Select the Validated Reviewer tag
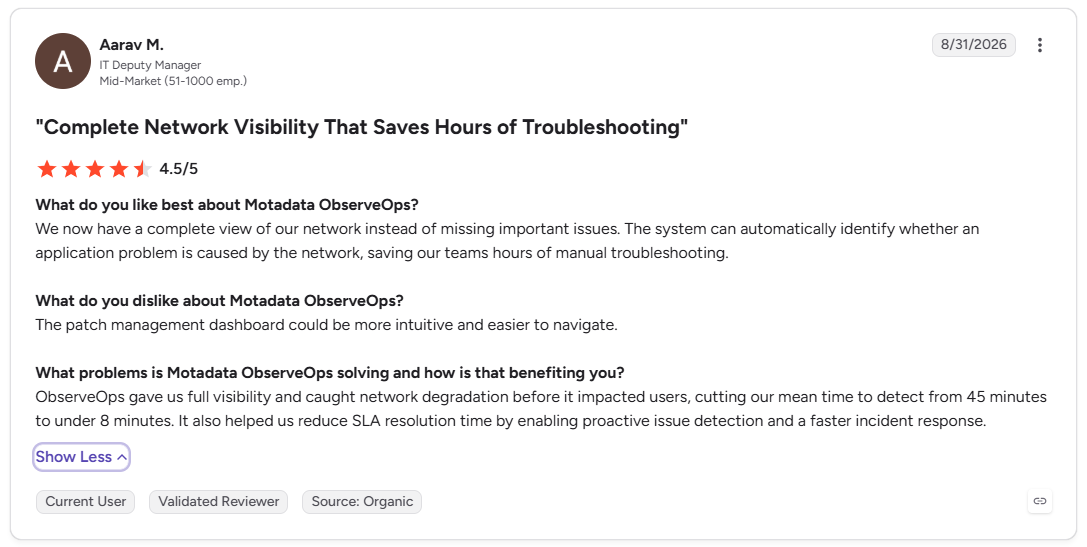Viewport: 1087px width, 547px height. point(218,501)
